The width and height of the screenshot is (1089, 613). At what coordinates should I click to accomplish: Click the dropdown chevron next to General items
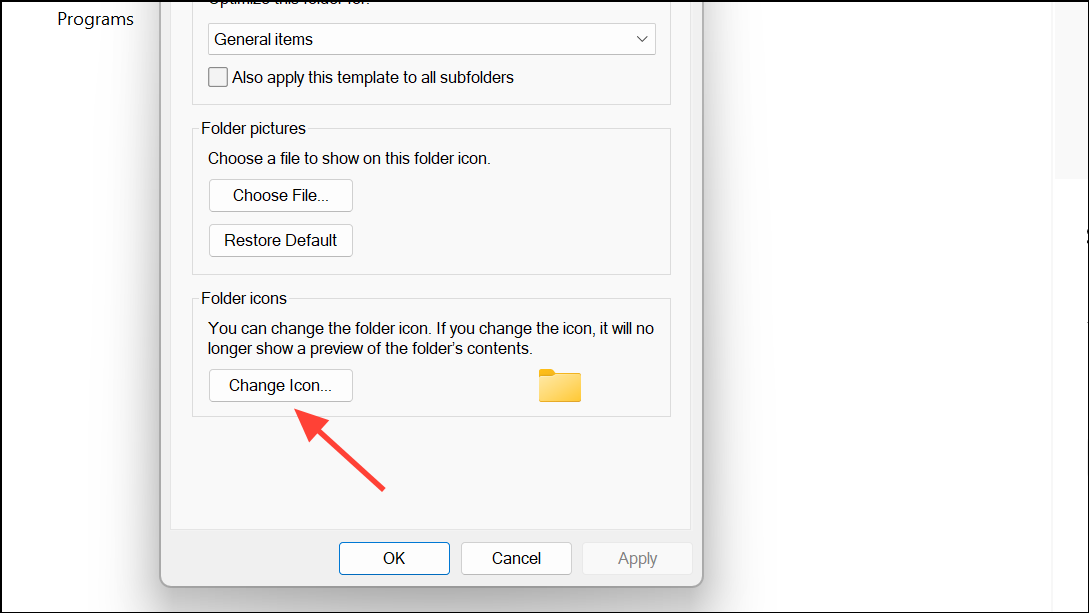(643, 39)
